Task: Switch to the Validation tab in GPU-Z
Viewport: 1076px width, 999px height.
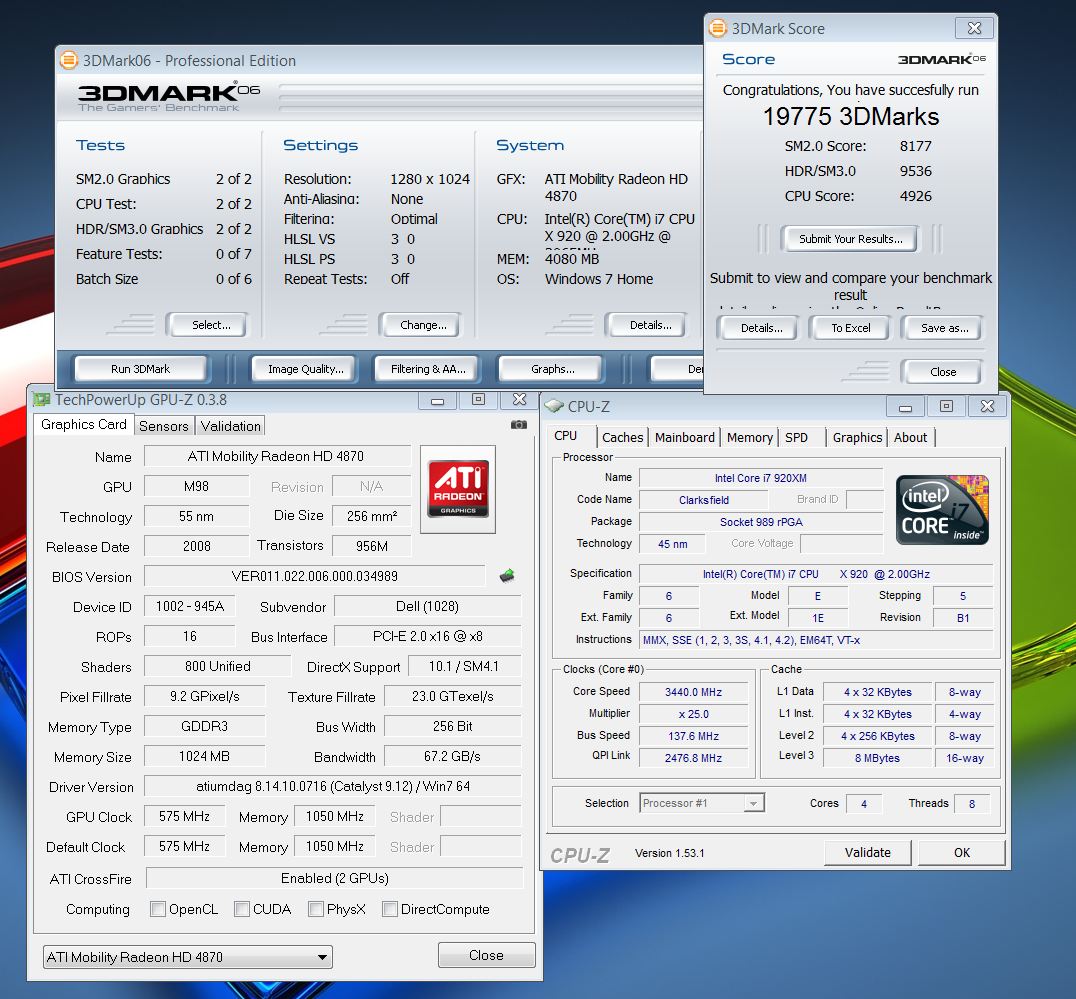Action: (231, 426)
